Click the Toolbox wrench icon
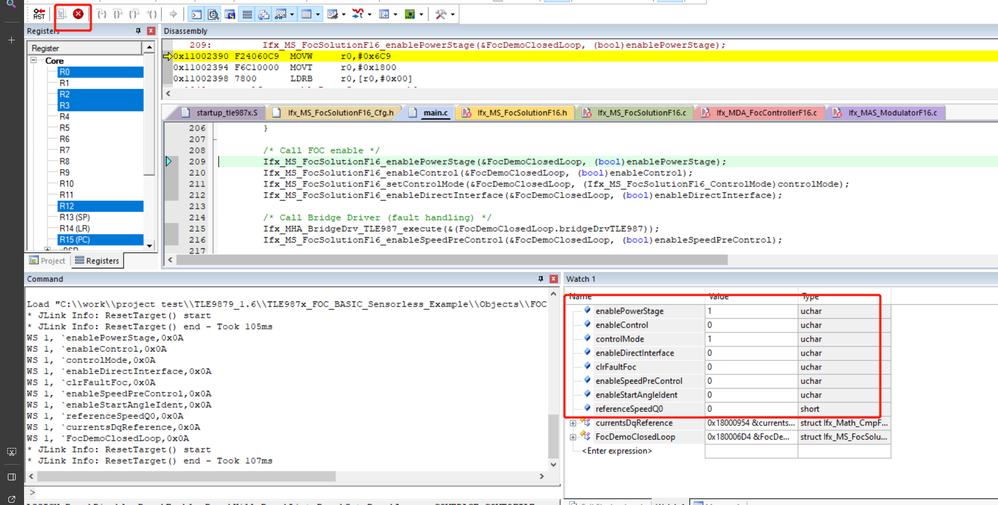The image size is (998, 505). click(440, 14)
